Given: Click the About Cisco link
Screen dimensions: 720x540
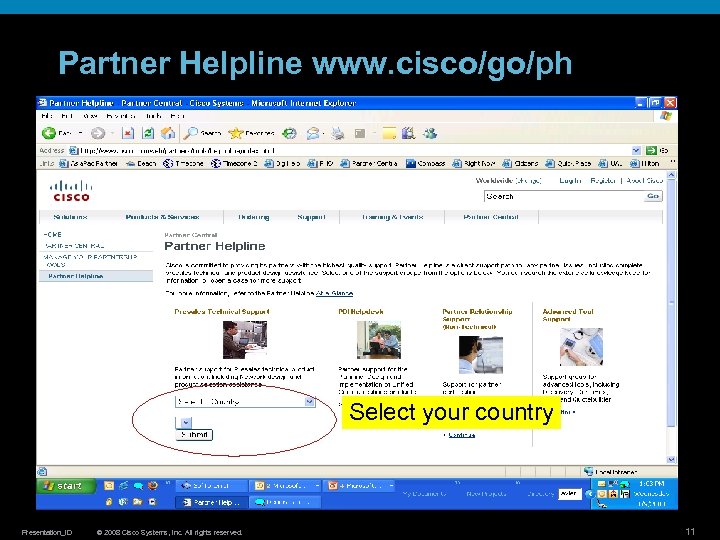Looking at the screenshot, I should (x=644, y=180).
